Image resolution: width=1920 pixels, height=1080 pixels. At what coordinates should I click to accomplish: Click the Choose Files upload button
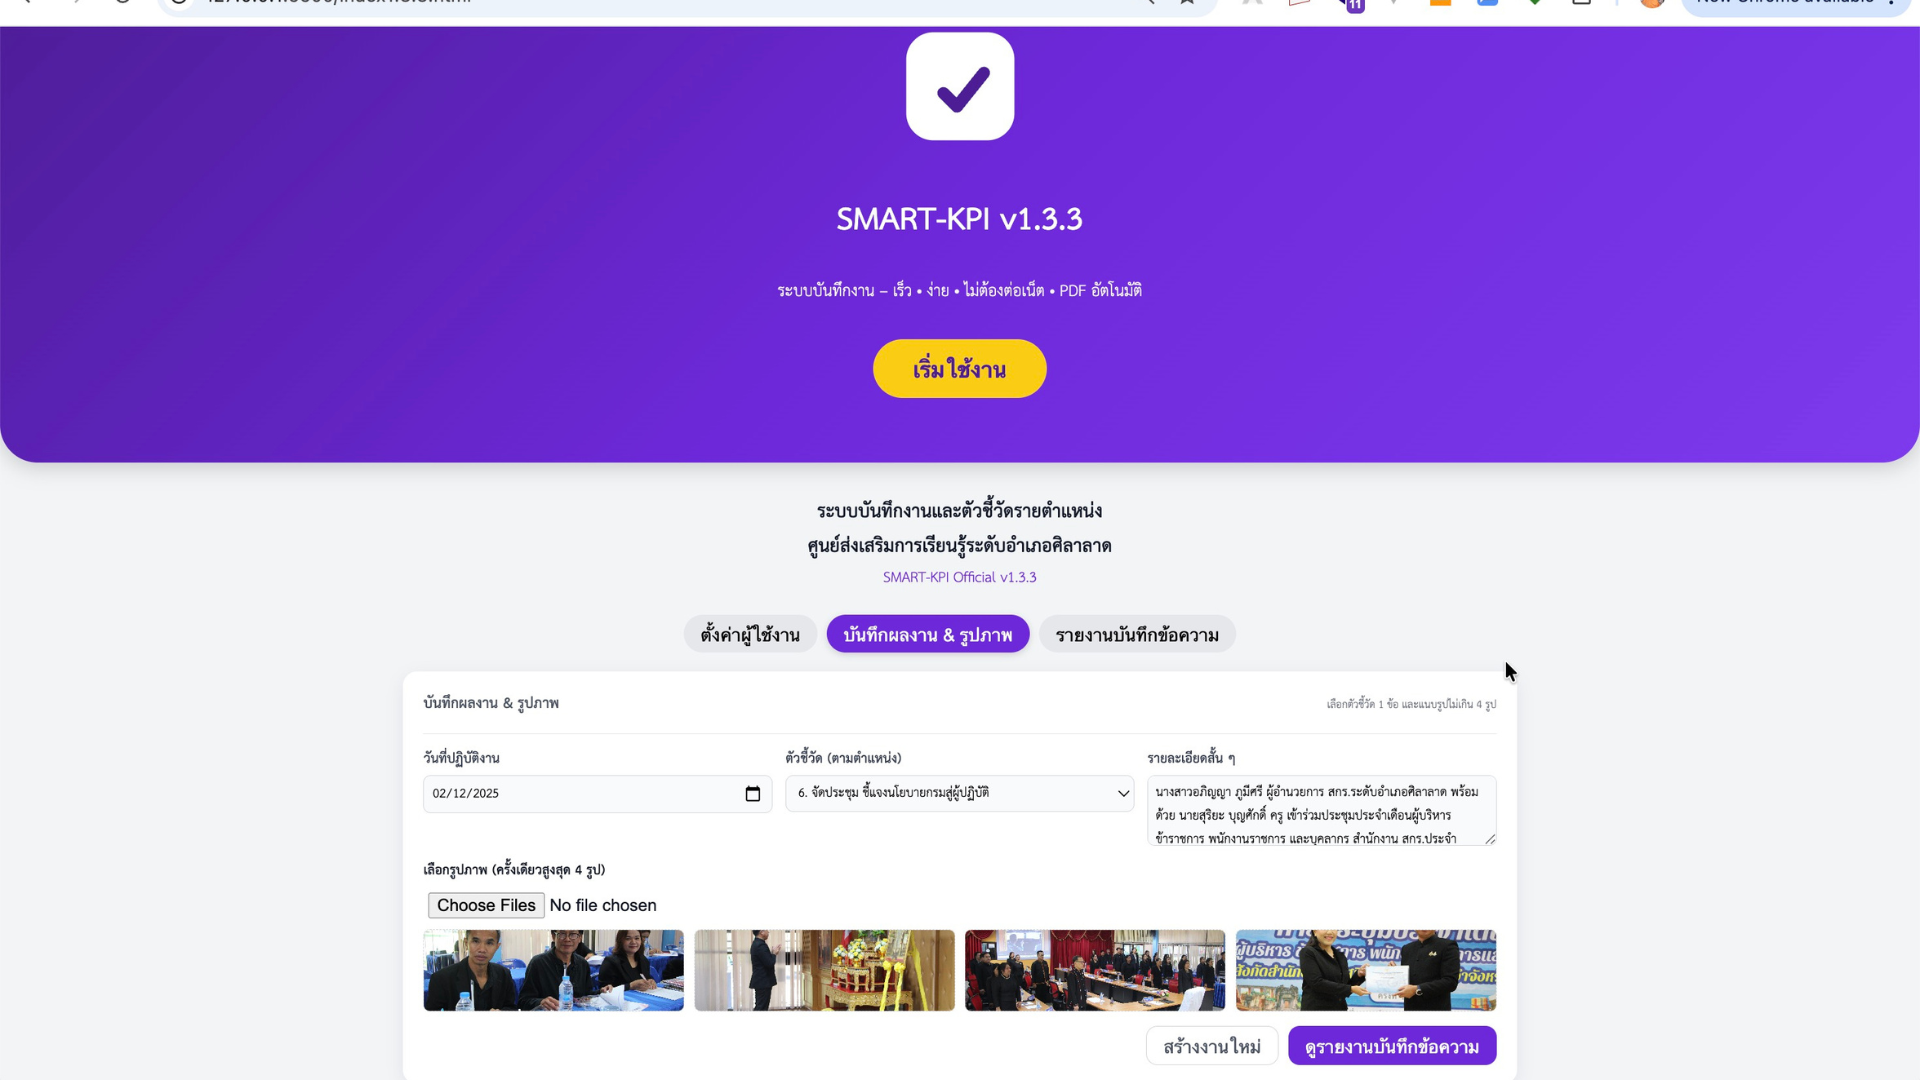coord(486,905)
